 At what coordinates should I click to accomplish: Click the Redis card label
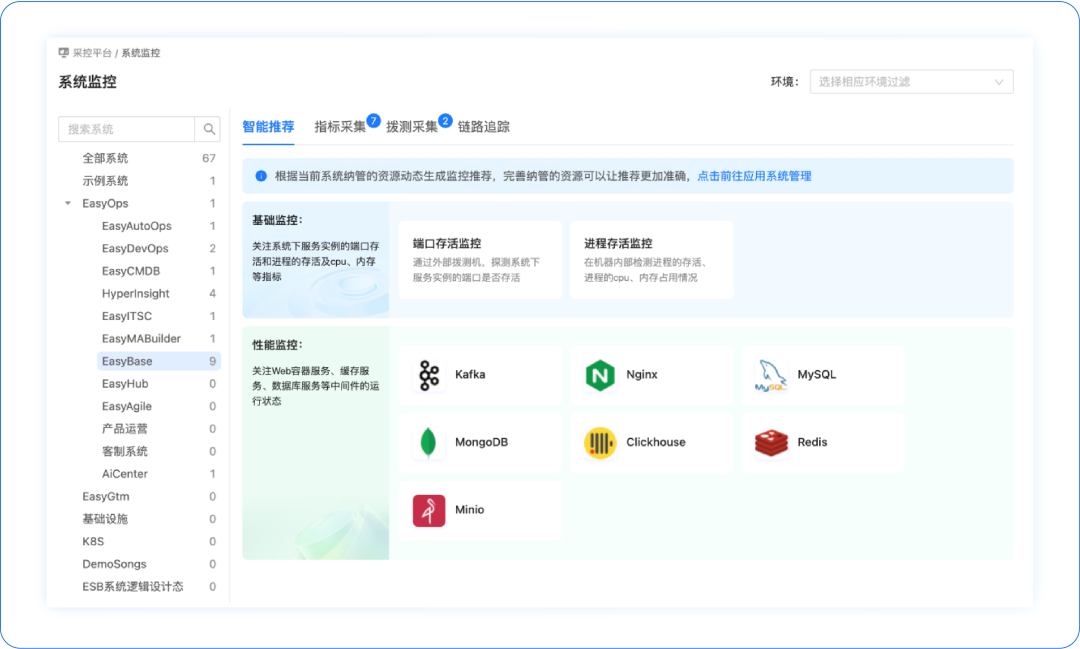point(812,442)
